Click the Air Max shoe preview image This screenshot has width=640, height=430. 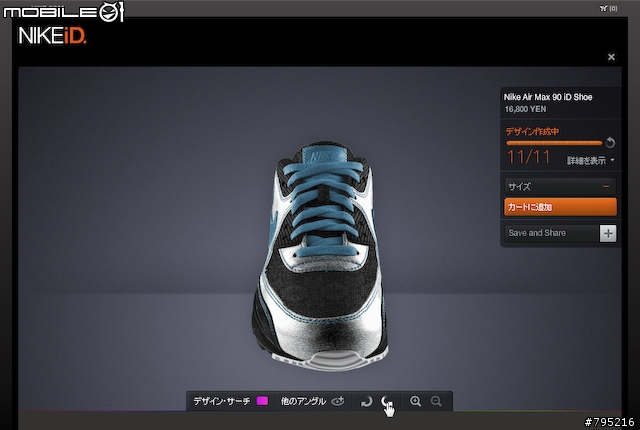[320, 256]
